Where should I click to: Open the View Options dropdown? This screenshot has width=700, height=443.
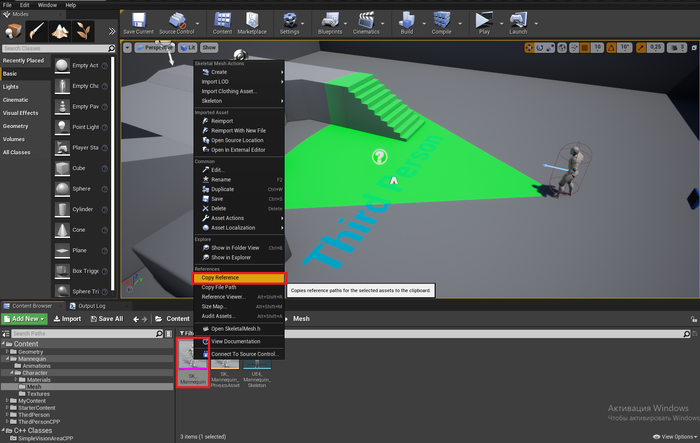(x=671, y=437)
